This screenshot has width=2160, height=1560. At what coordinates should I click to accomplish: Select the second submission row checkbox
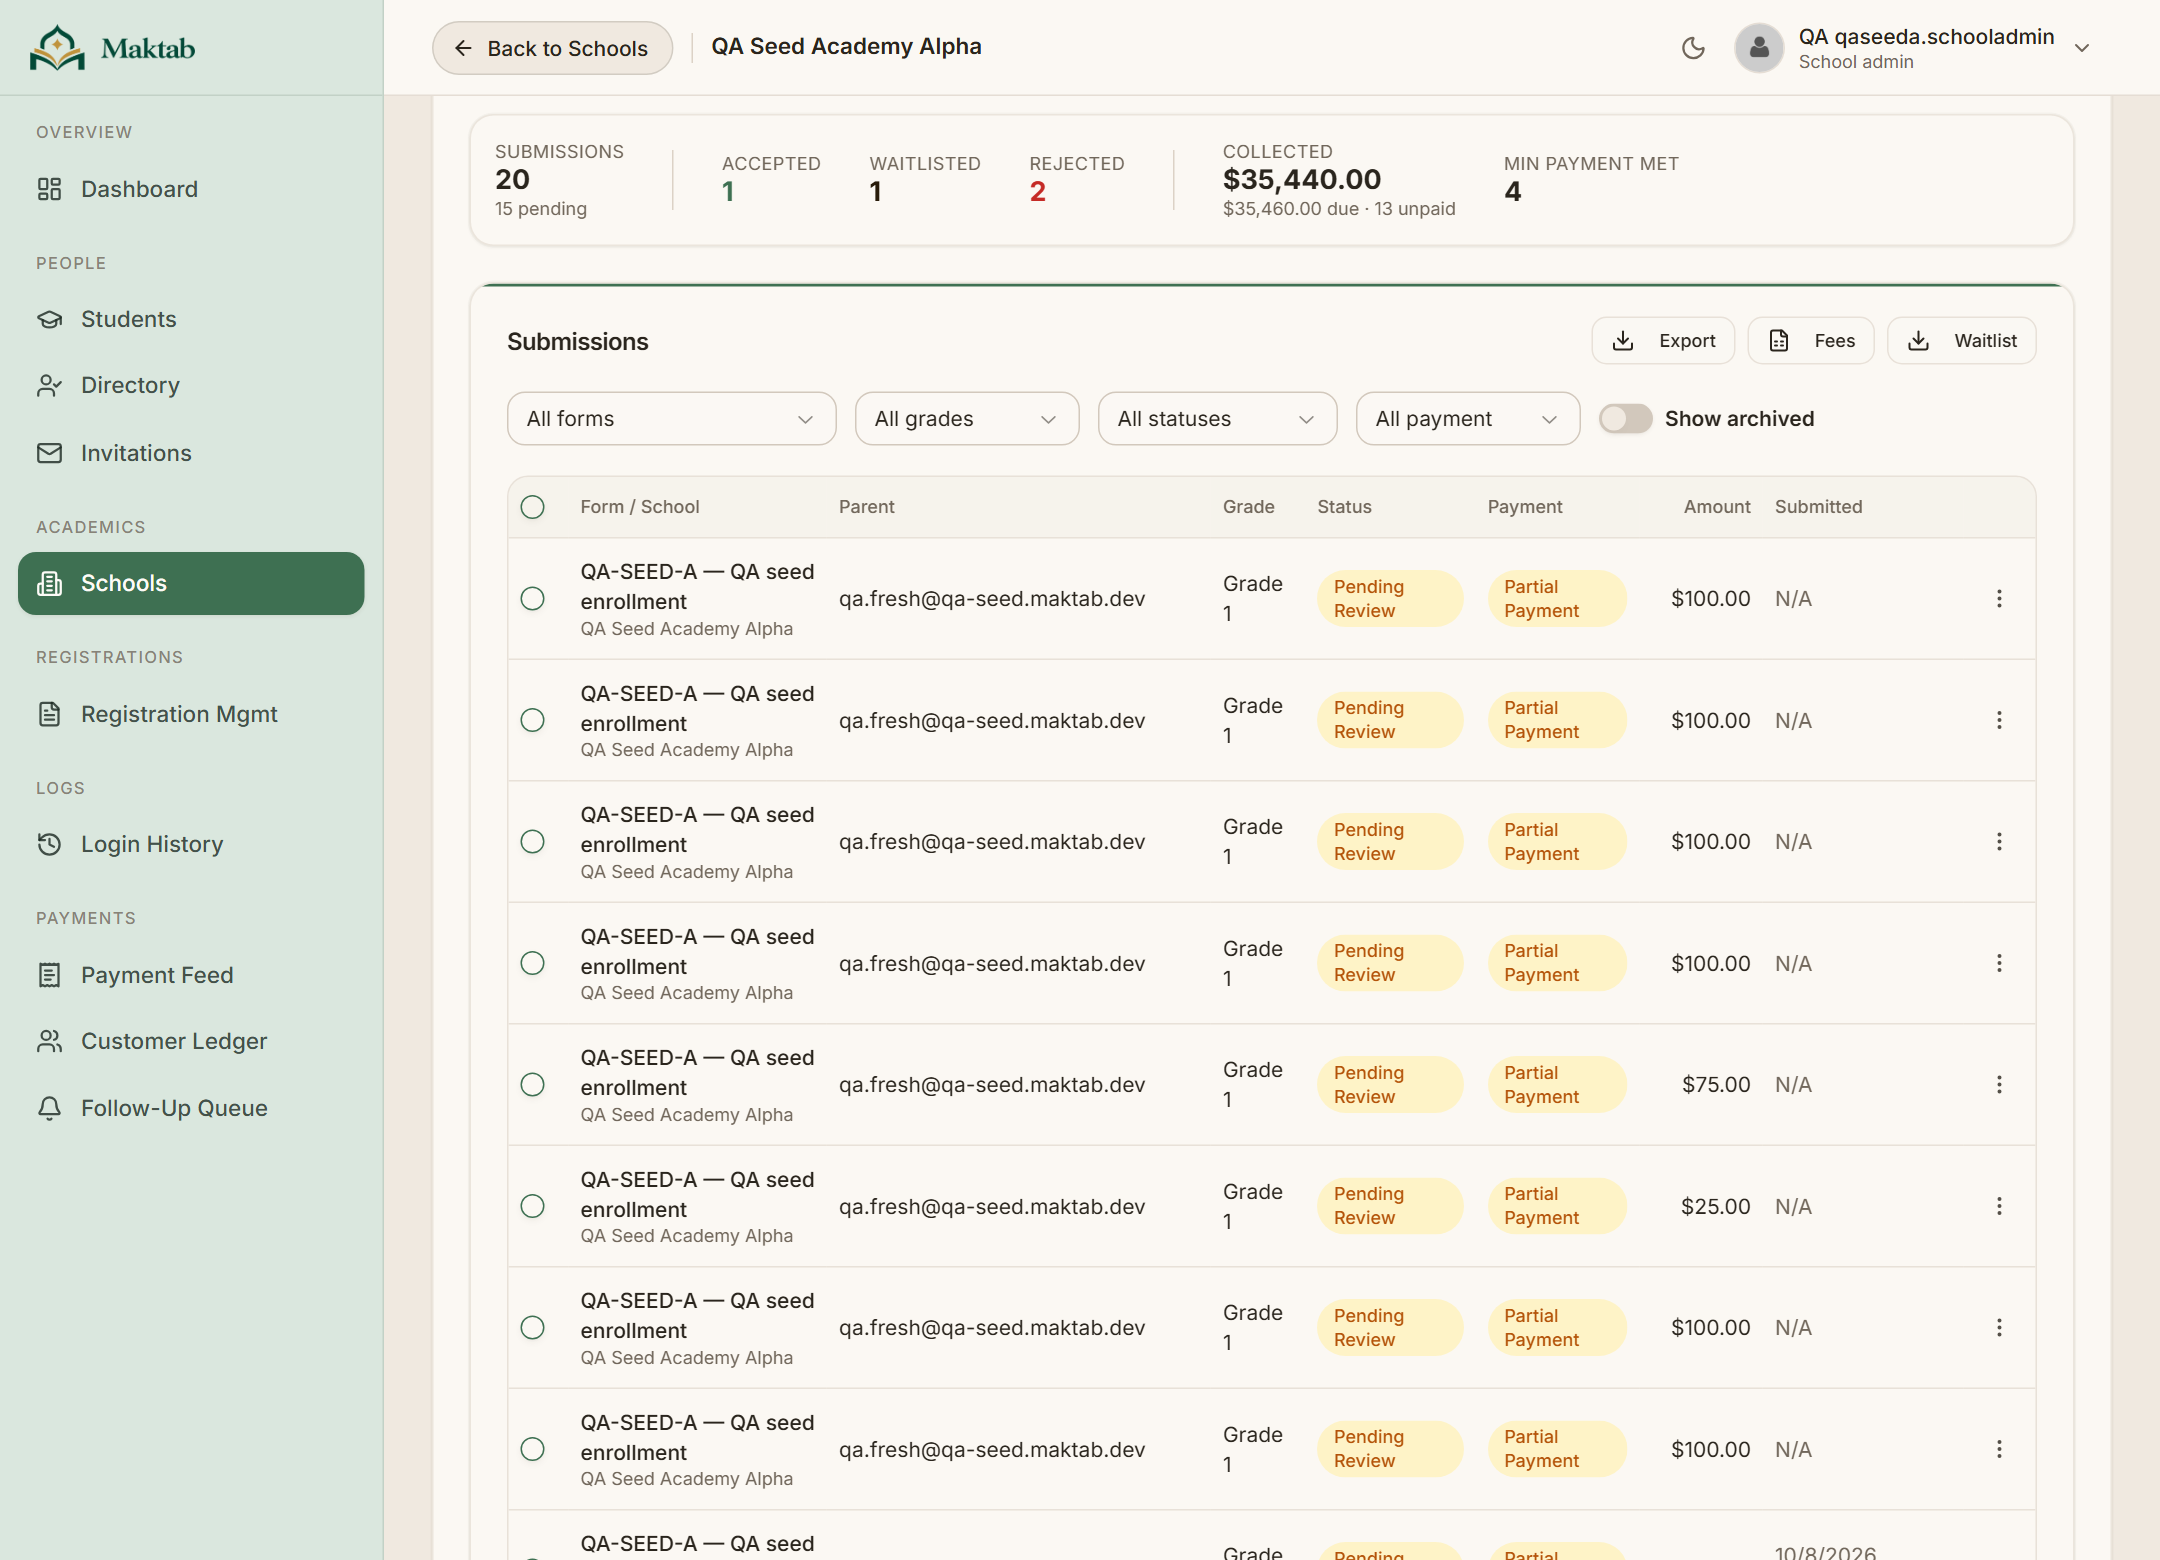pyautogui.click(x=532, y=720)
